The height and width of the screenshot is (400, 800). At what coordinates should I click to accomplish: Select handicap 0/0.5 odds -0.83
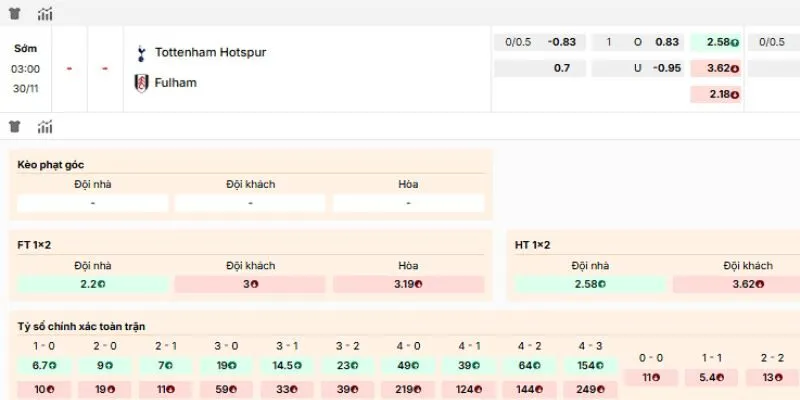coord(540,42)
